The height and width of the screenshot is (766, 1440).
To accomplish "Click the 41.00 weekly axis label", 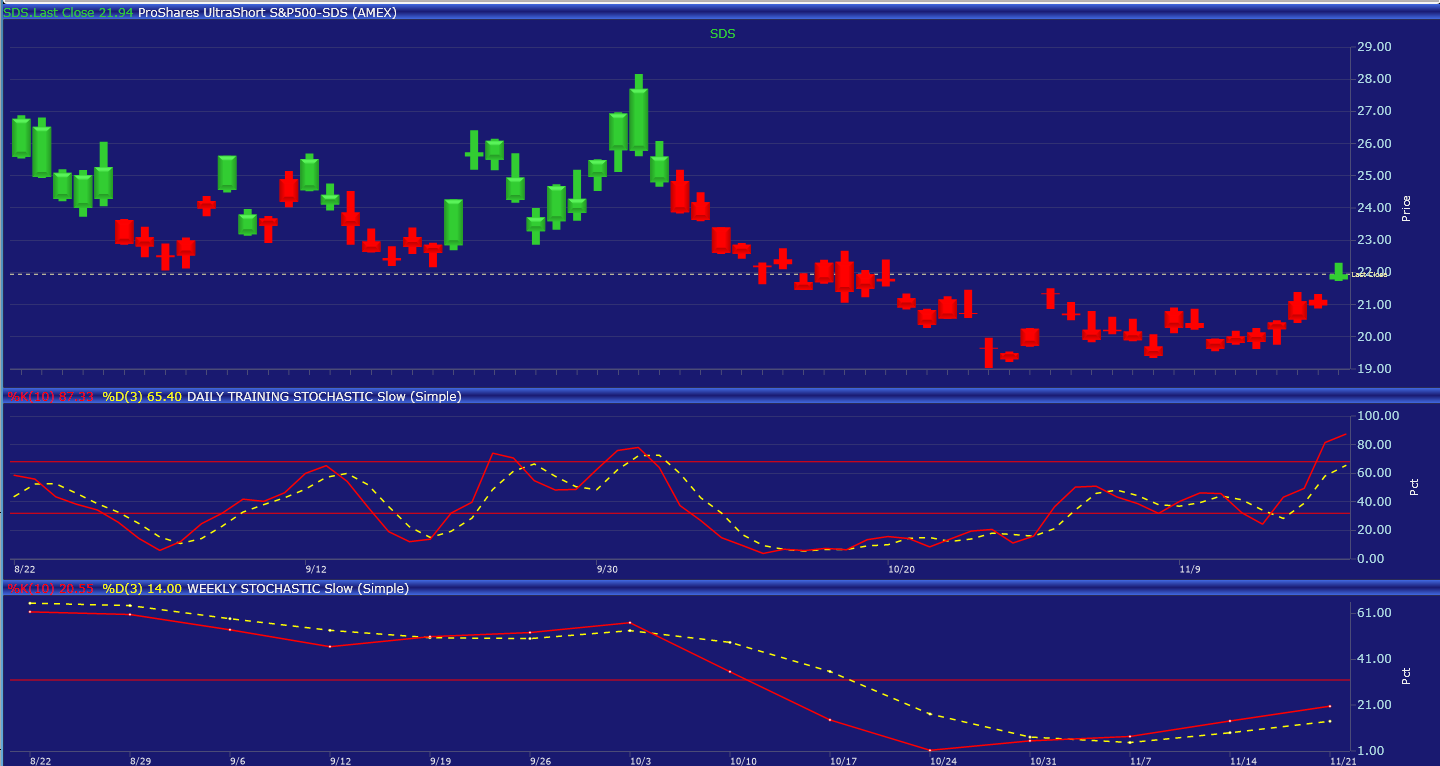I will tap(1374, 659).
